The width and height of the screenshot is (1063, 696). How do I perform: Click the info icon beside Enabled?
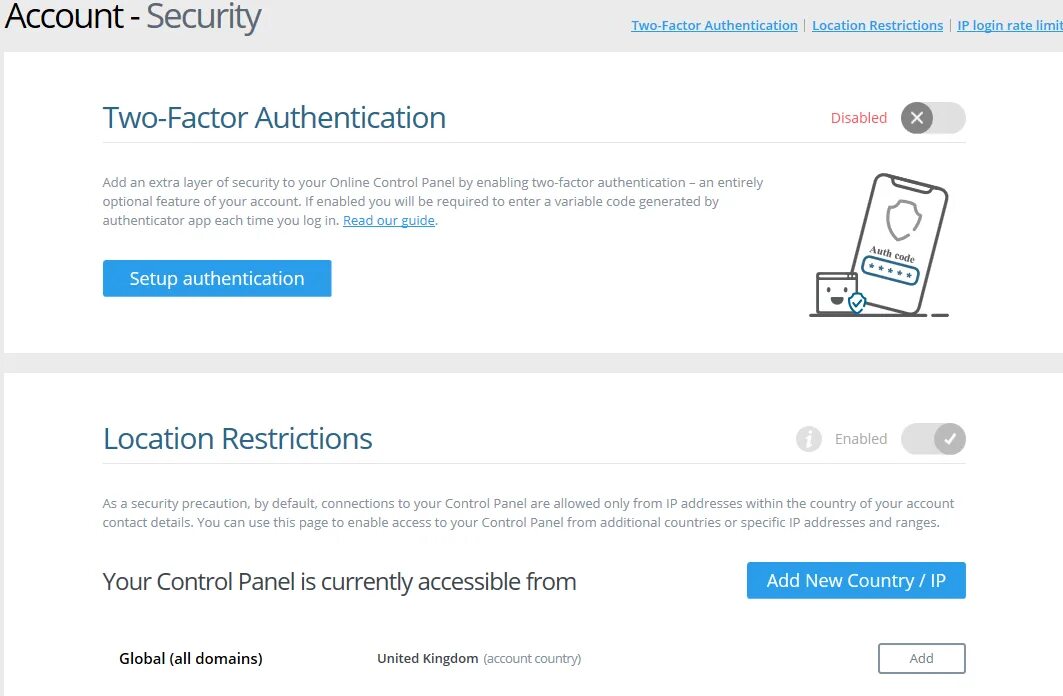pos(808,439)
